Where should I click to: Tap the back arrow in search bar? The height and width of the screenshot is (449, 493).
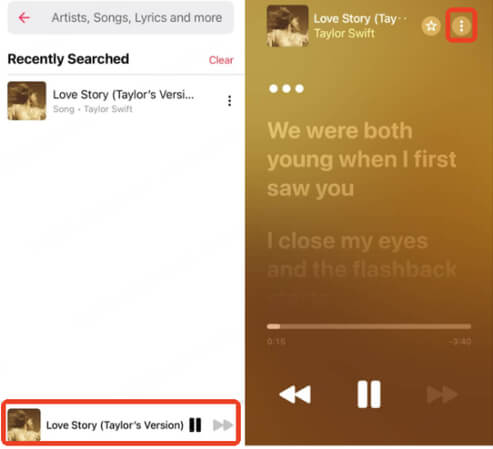24,17
